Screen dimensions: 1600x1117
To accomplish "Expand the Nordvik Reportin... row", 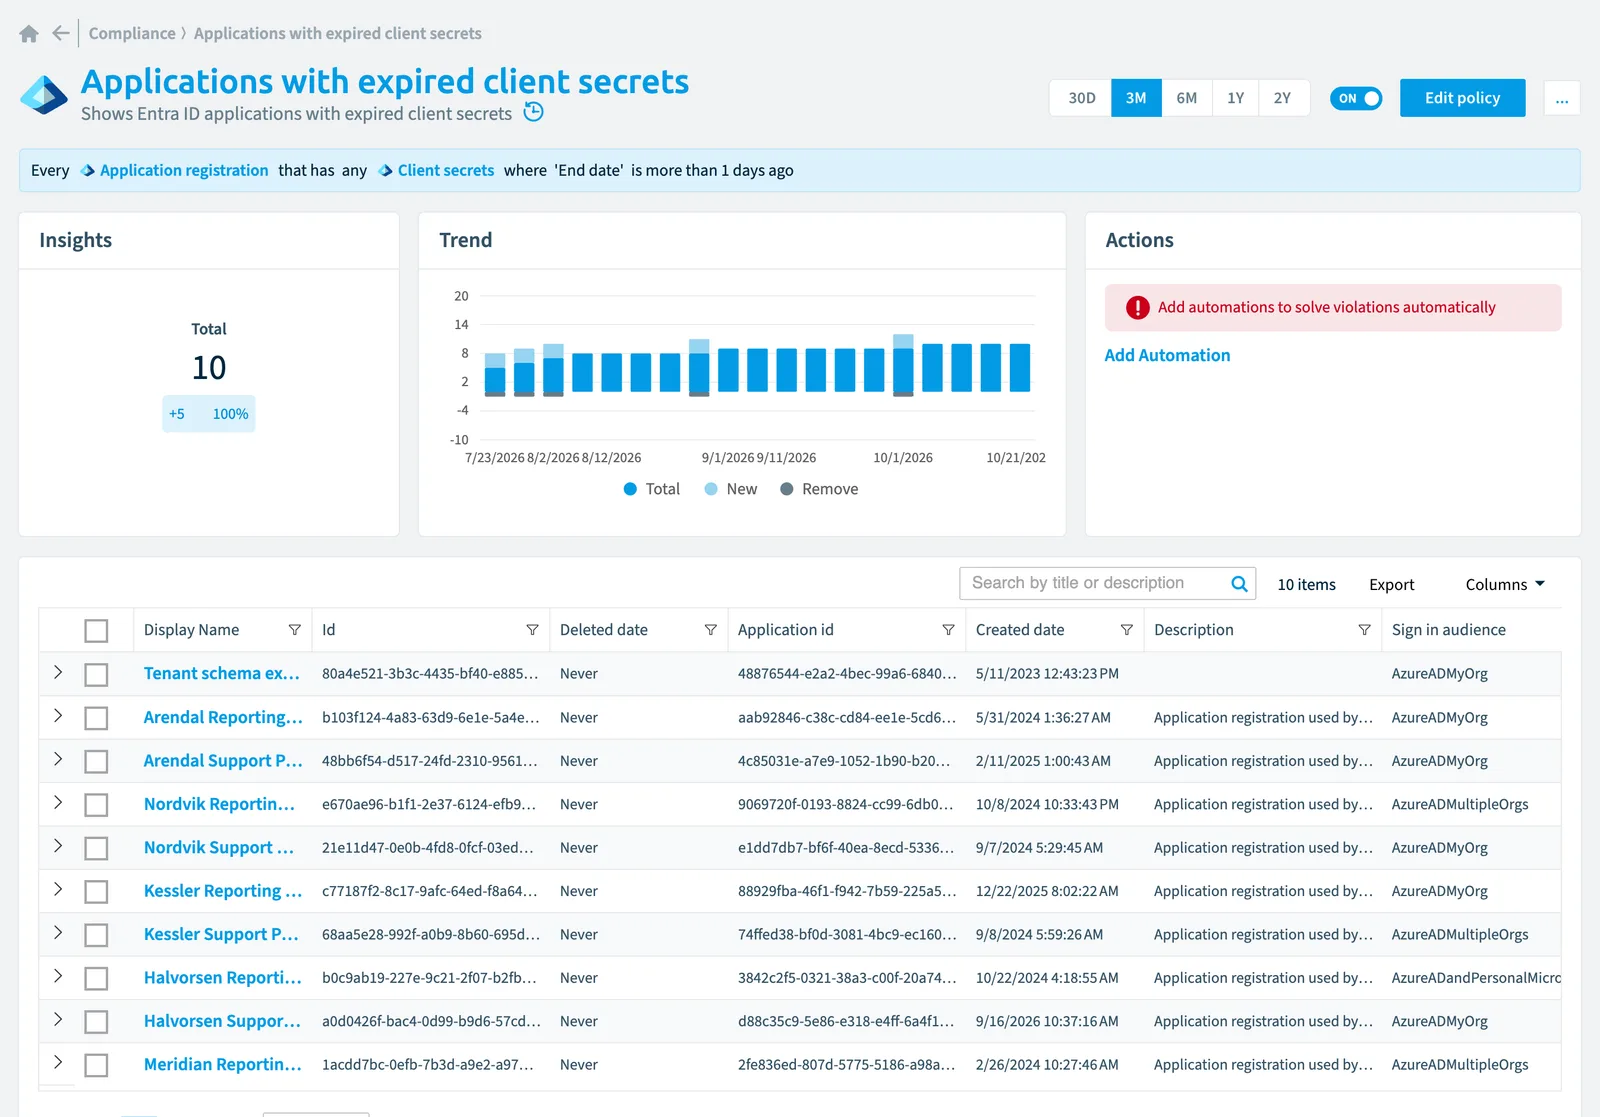I will [58, 802].
